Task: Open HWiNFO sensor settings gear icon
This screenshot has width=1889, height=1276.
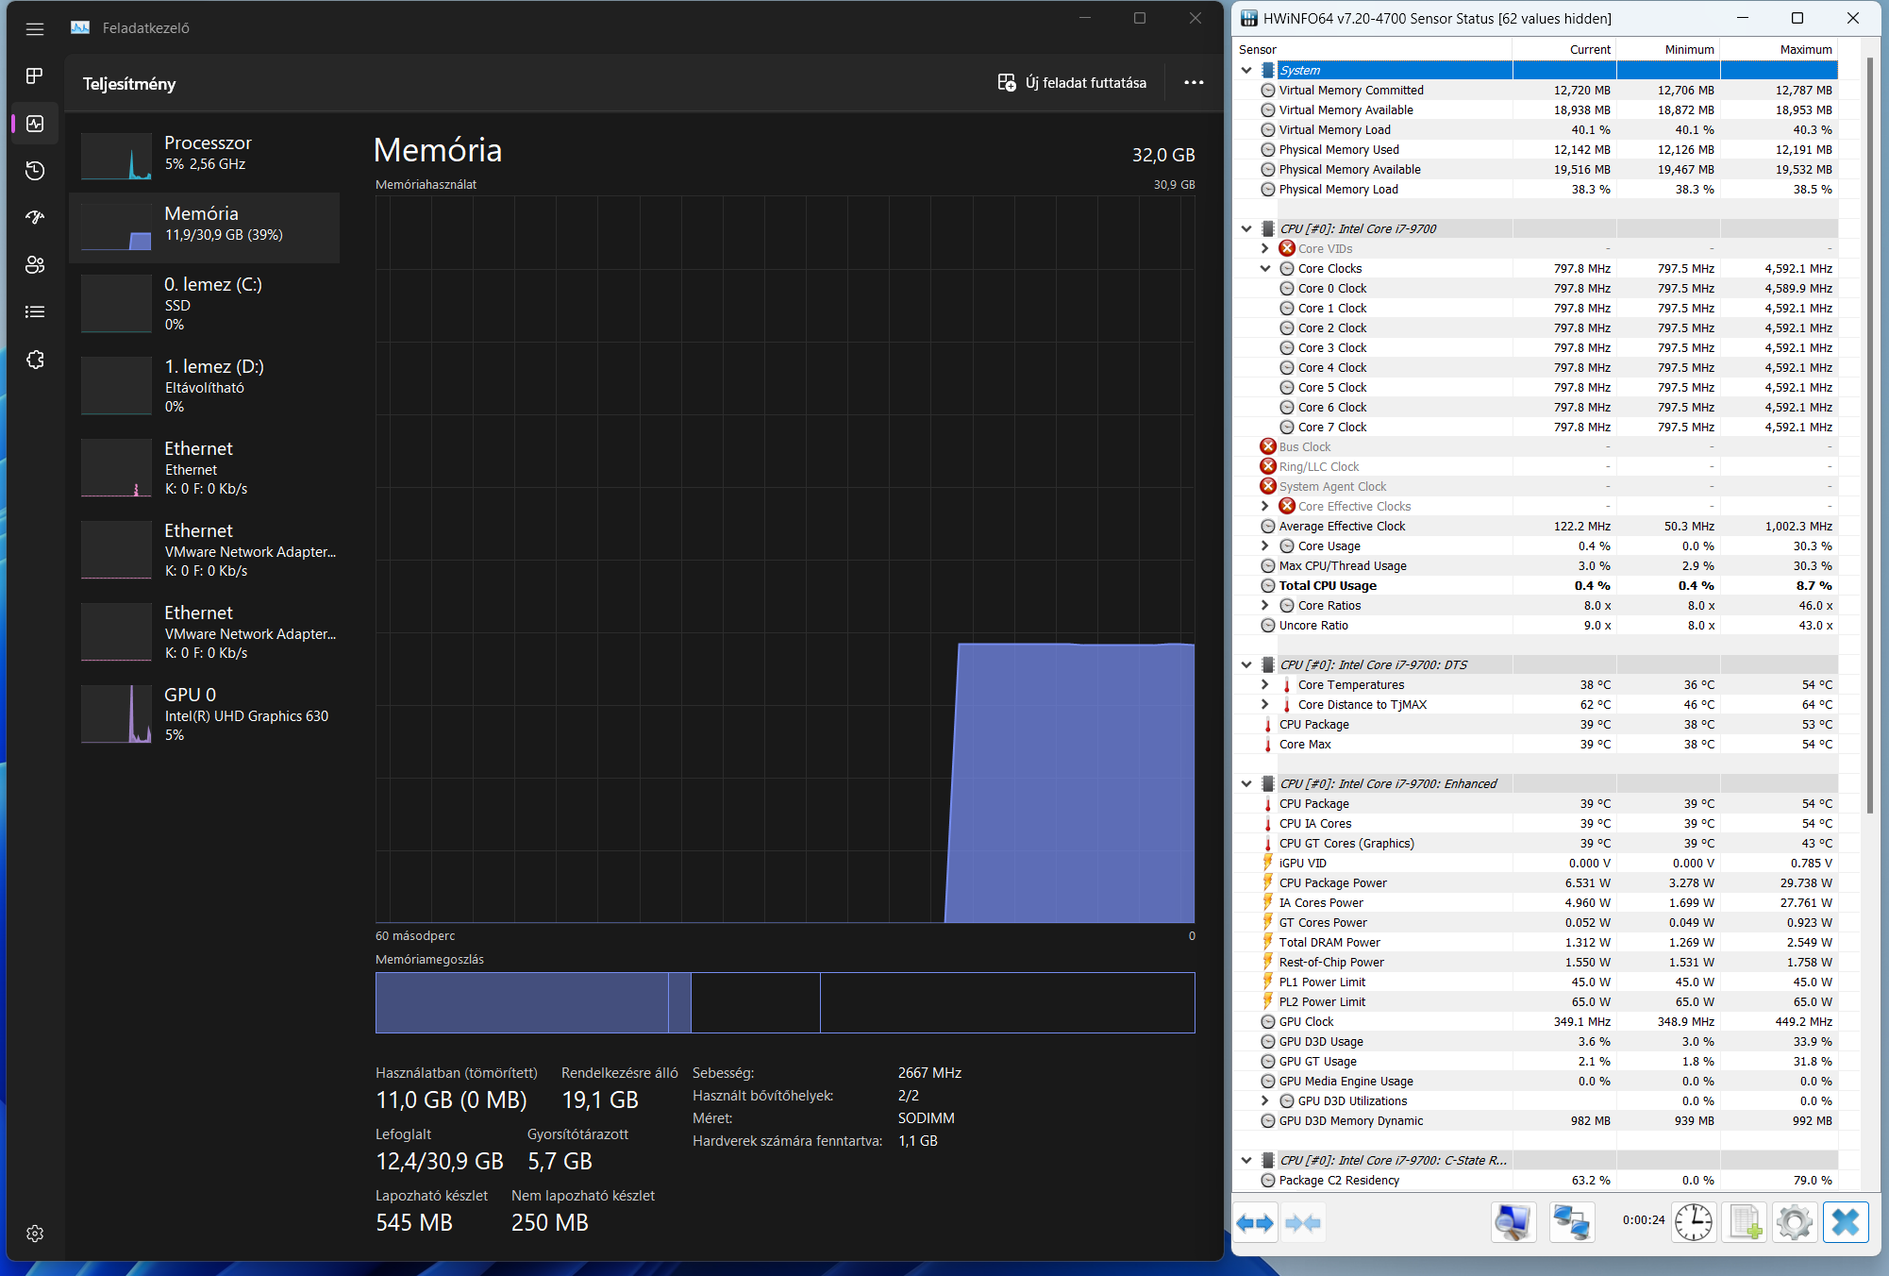Action: point(1795,1223)
